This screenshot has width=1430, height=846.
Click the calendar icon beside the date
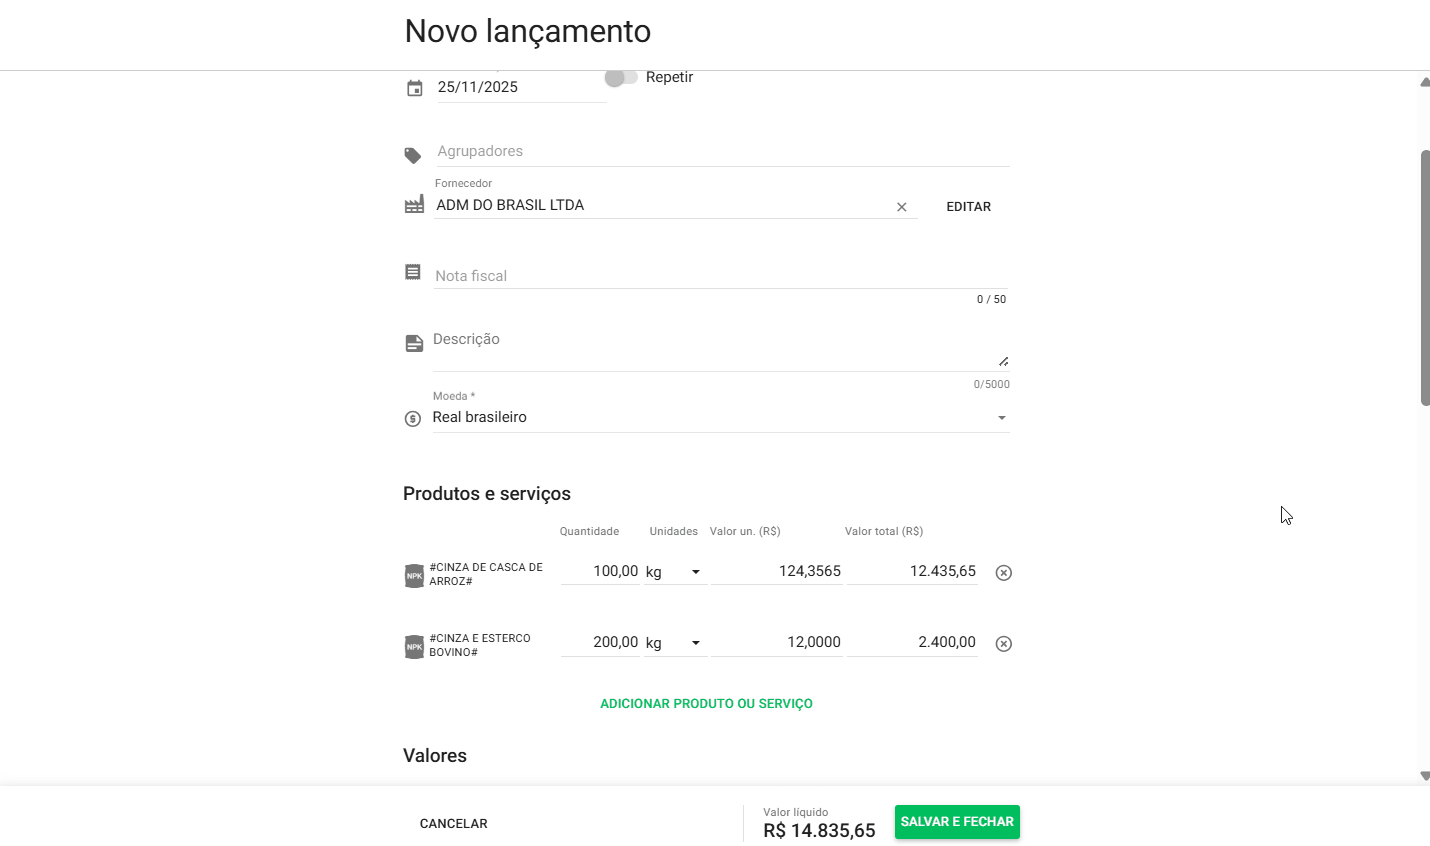(x=415, y=89)
